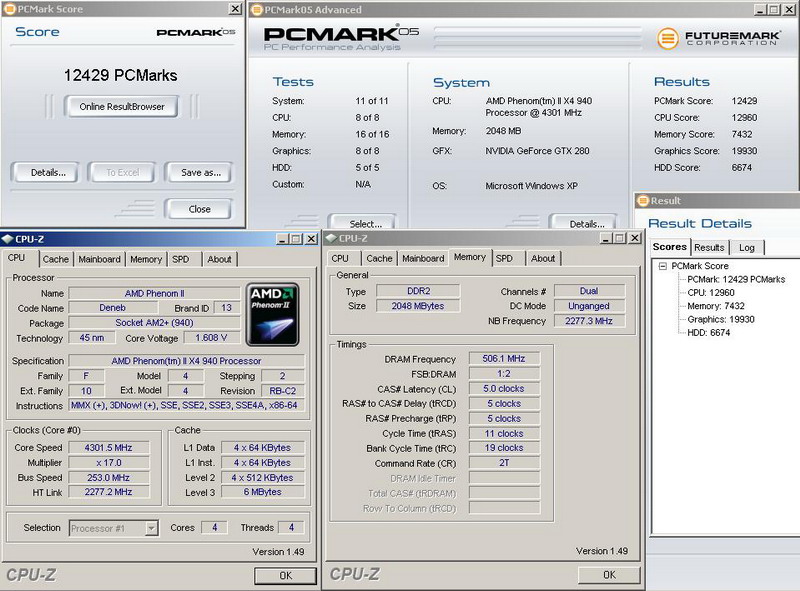Select the Scores tab in Result Details
The width and height of the screenshot is (800, 591).
670,247
